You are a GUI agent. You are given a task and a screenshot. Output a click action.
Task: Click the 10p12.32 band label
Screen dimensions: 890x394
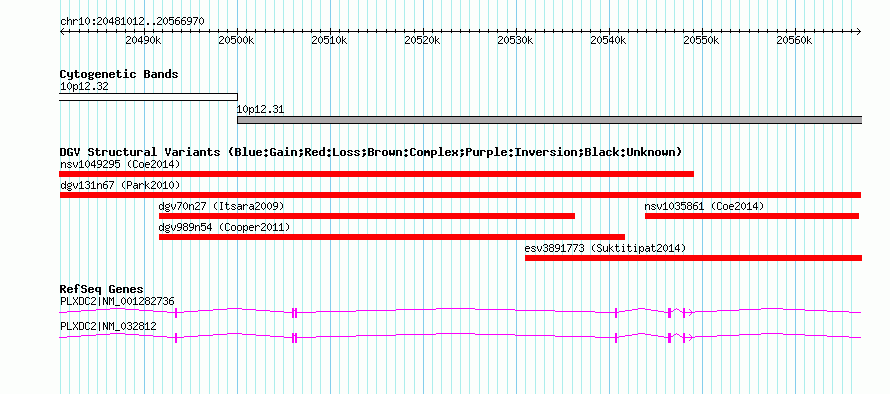pos(84,87)
